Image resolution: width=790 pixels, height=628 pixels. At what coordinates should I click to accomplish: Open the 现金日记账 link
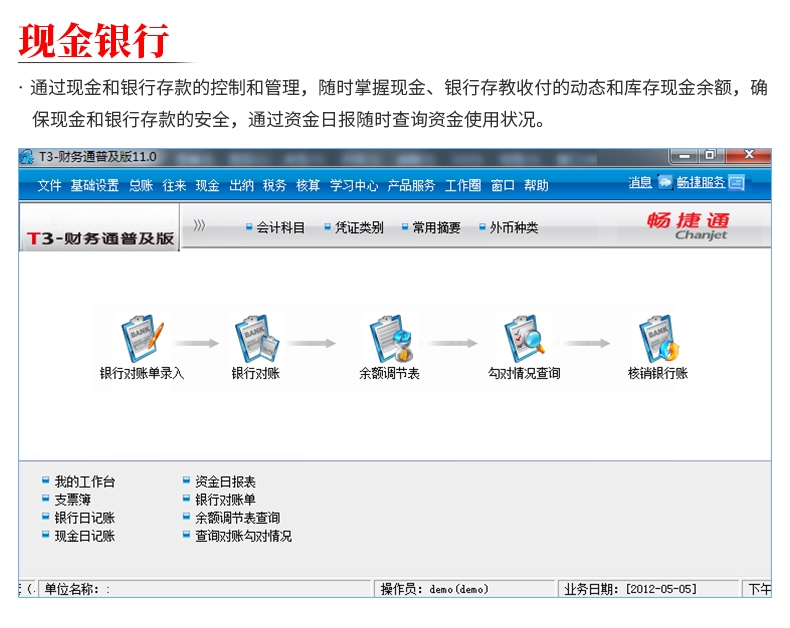point(84,536)
